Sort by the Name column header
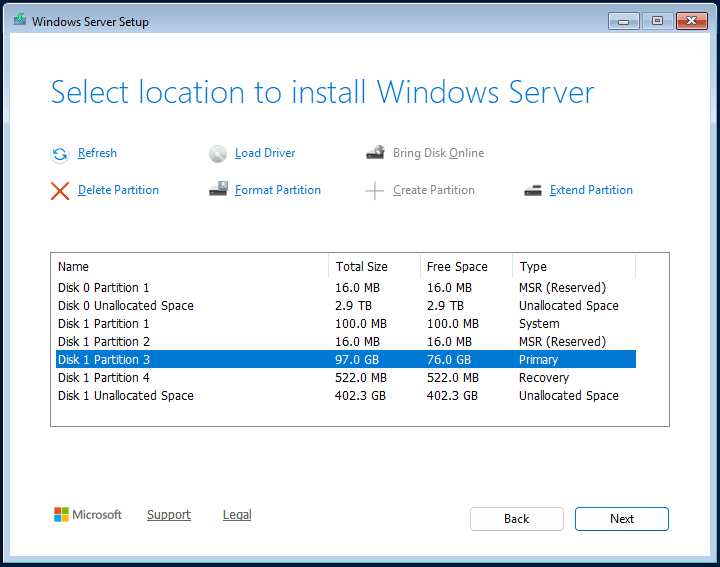Viewport: 720px width, 567px height. coord(192,266)
